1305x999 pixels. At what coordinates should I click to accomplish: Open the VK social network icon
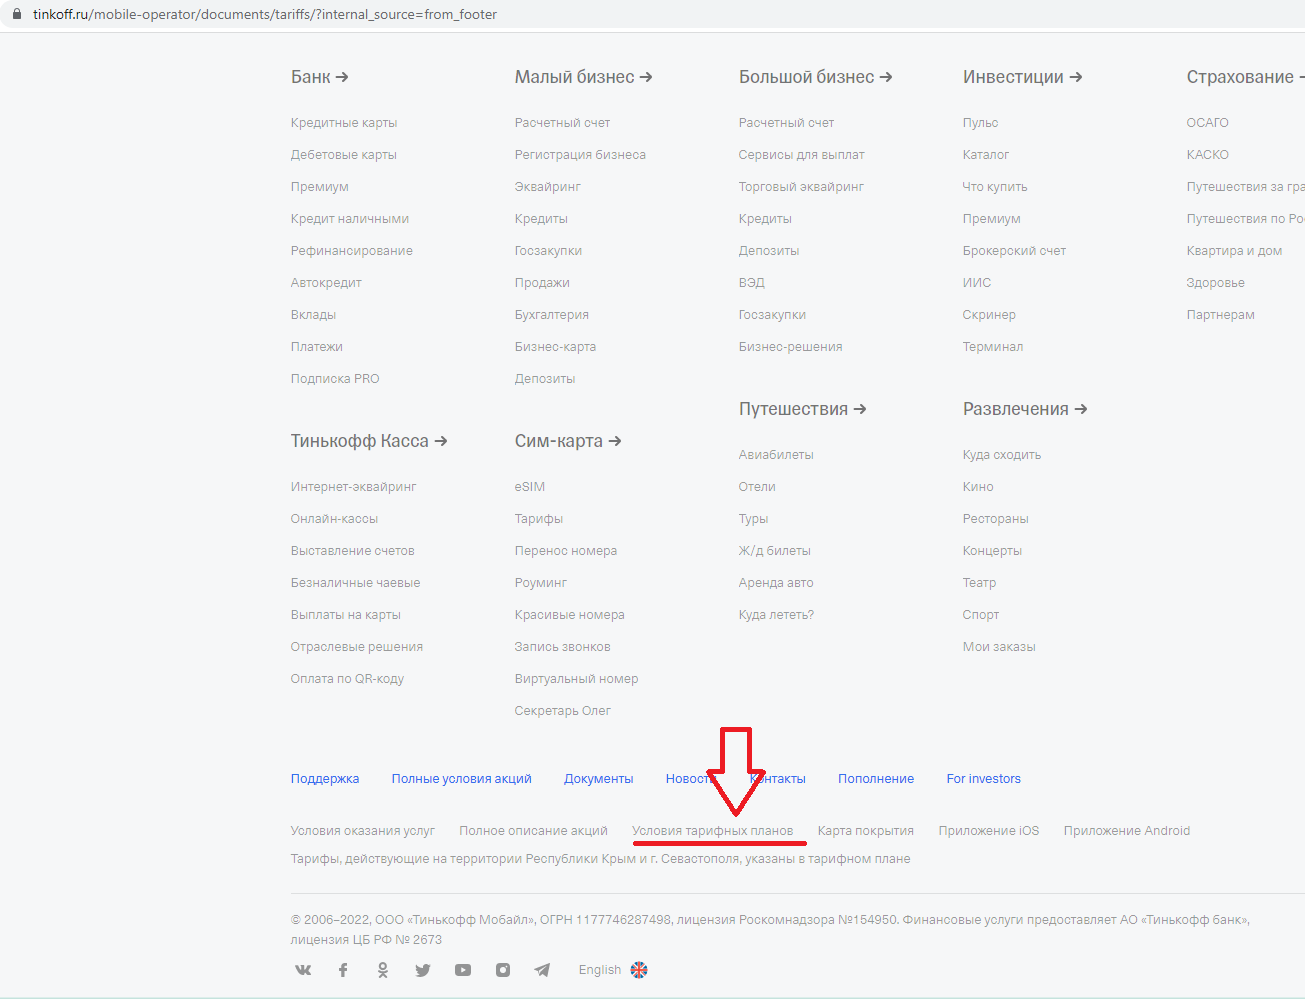pyautogui.click(x=303, y=970)
